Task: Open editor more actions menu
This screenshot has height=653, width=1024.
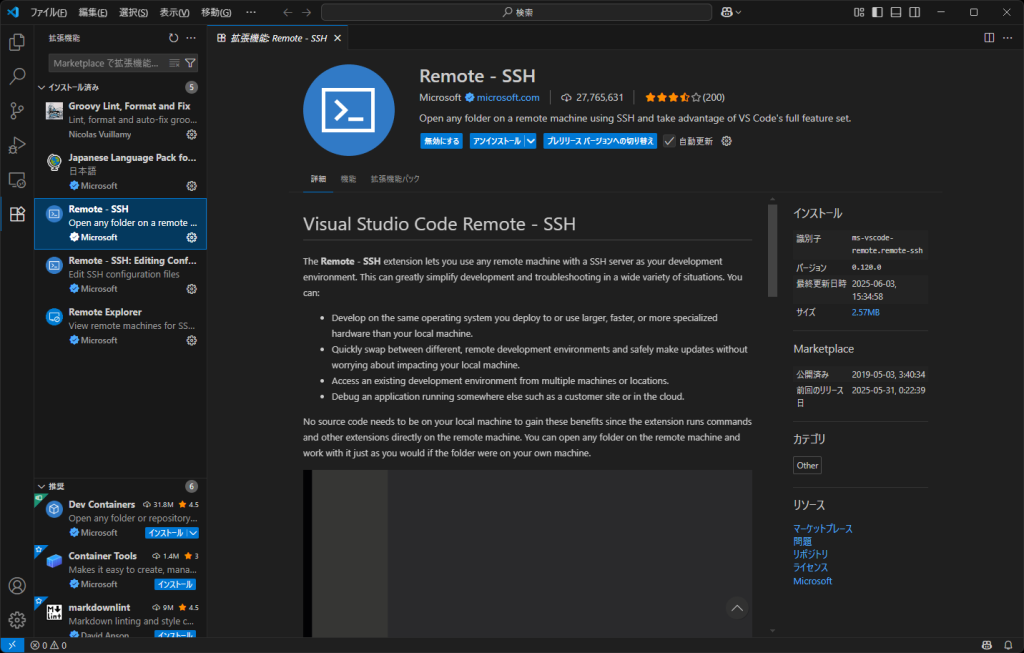Action: (x=1008, y=38)
